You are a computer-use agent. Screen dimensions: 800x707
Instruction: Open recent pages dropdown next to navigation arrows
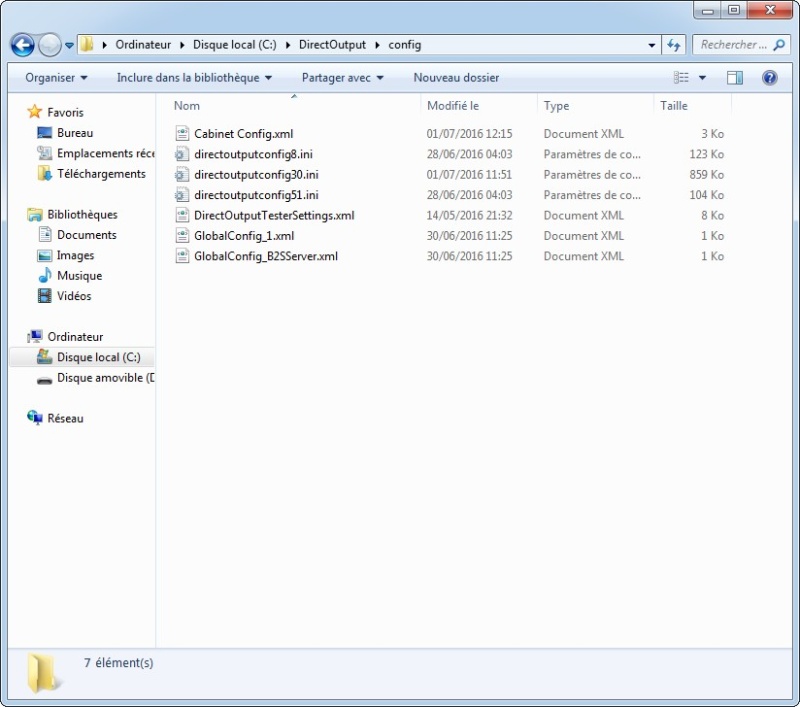coord(69,45)
